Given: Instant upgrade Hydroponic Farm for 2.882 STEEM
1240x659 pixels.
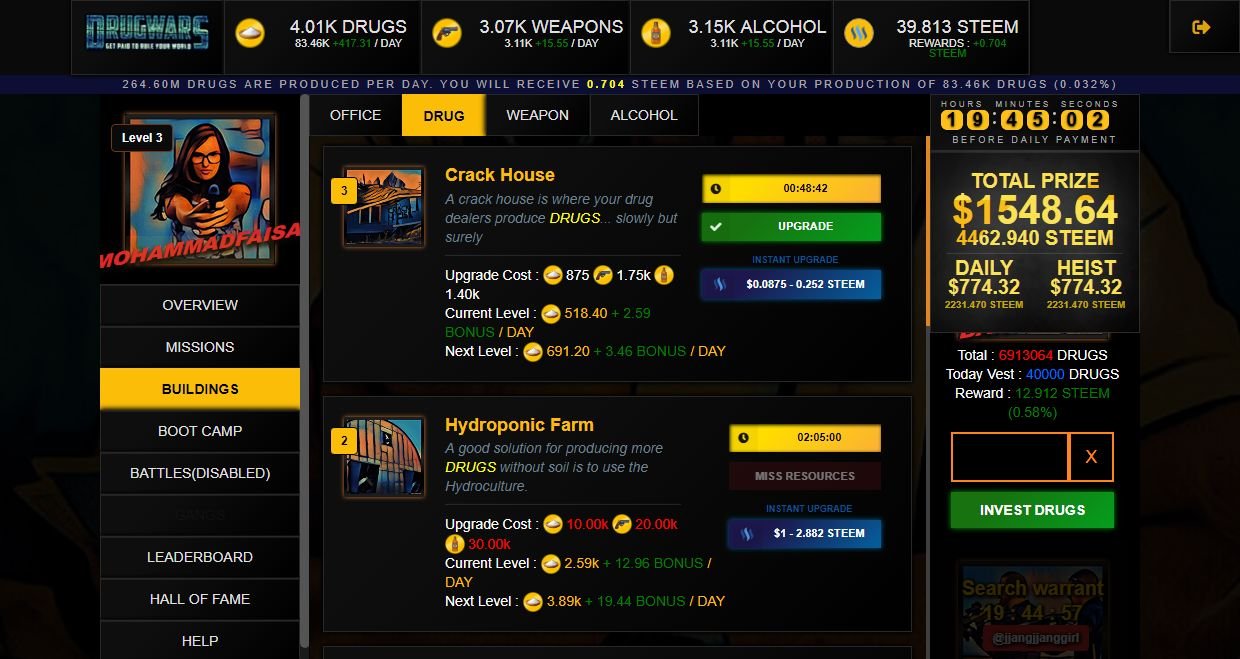Looking at the screenshot, I should click(805, 533).
